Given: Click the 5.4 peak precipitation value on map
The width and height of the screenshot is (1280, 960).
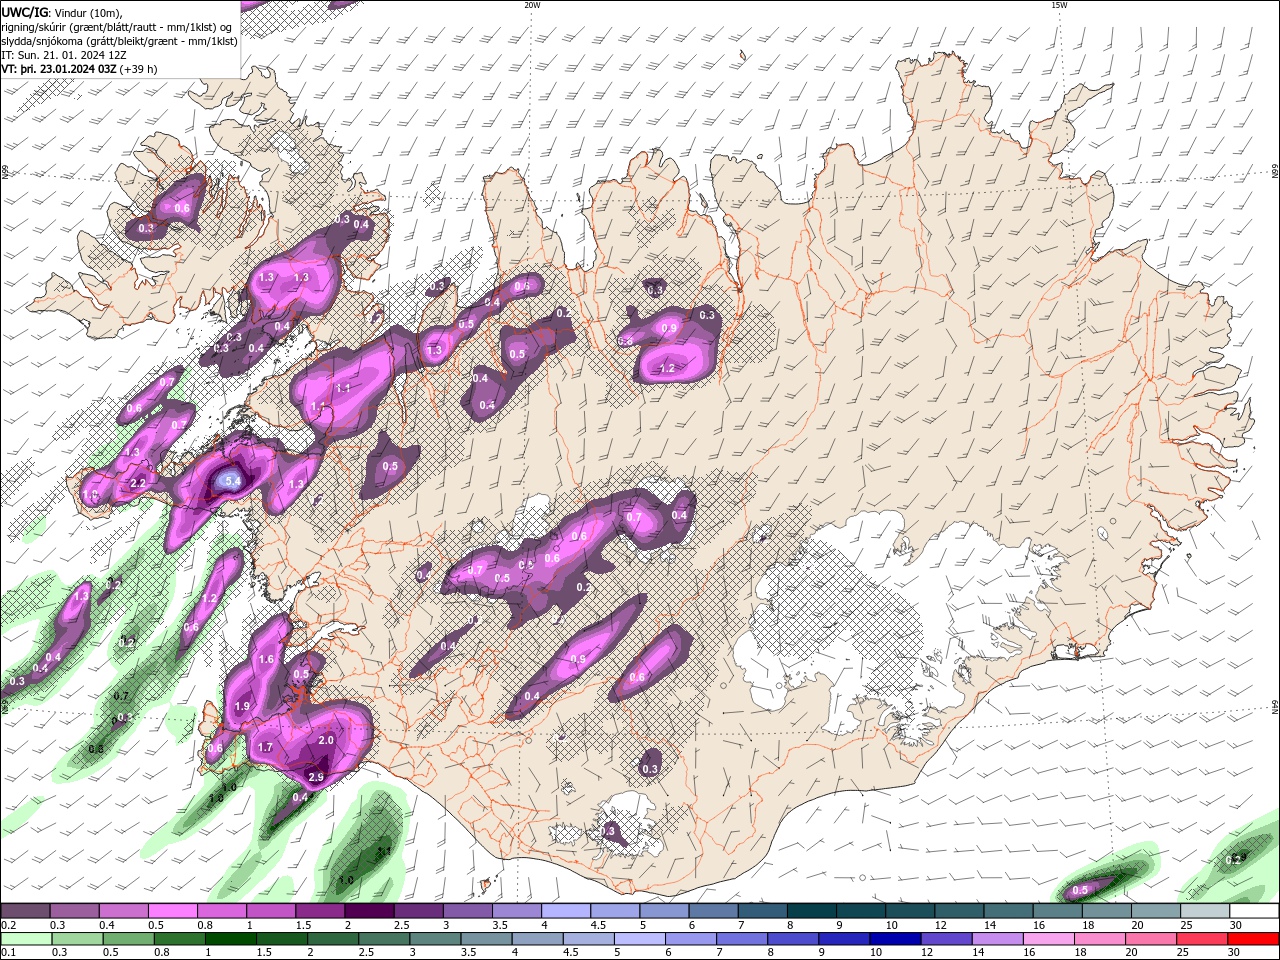Looking at the screenshot, I should pos(232,481).
